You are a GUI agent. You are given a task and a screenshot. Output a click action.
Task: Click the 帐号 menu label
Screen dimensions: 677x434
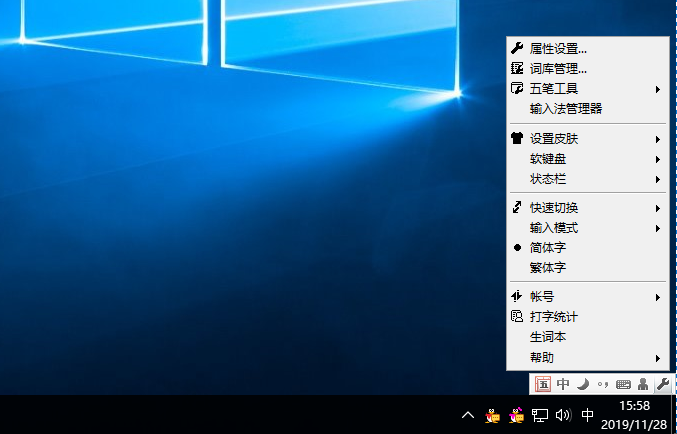tap(542, 297)
